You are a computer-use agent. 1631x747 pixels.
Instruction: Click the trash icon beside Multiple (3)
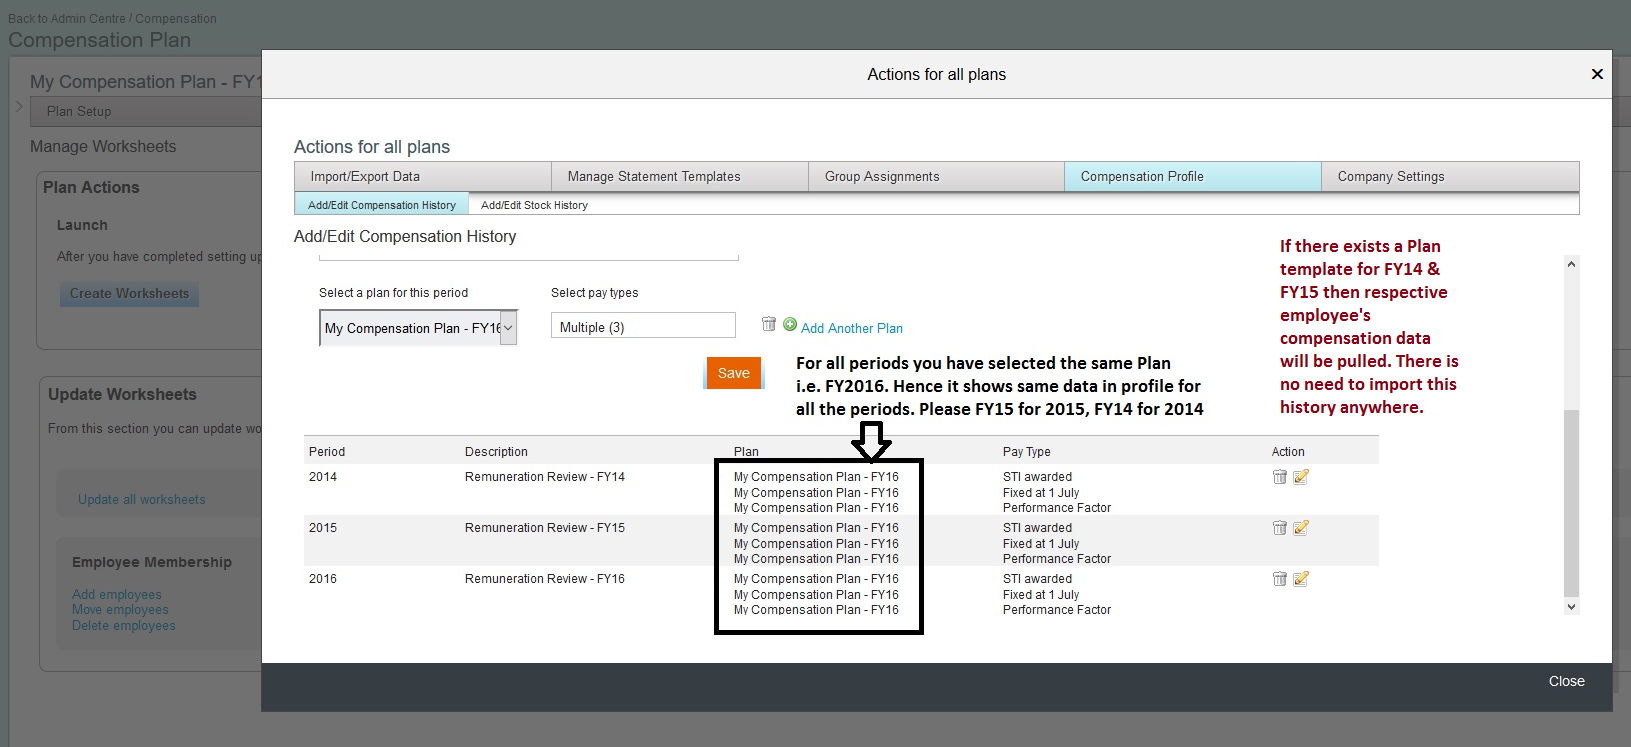(769, 324)
